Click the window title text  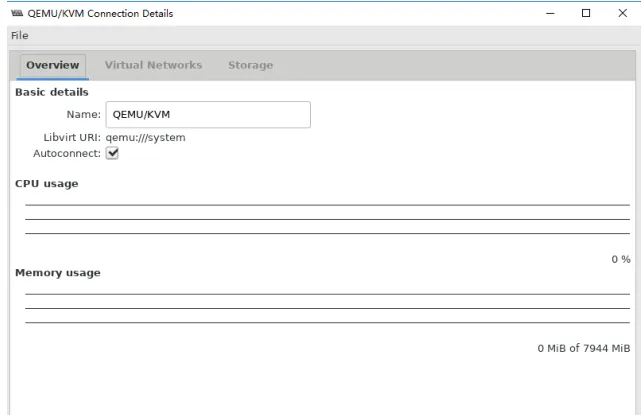pyautogui.click(x=100, y=14)
